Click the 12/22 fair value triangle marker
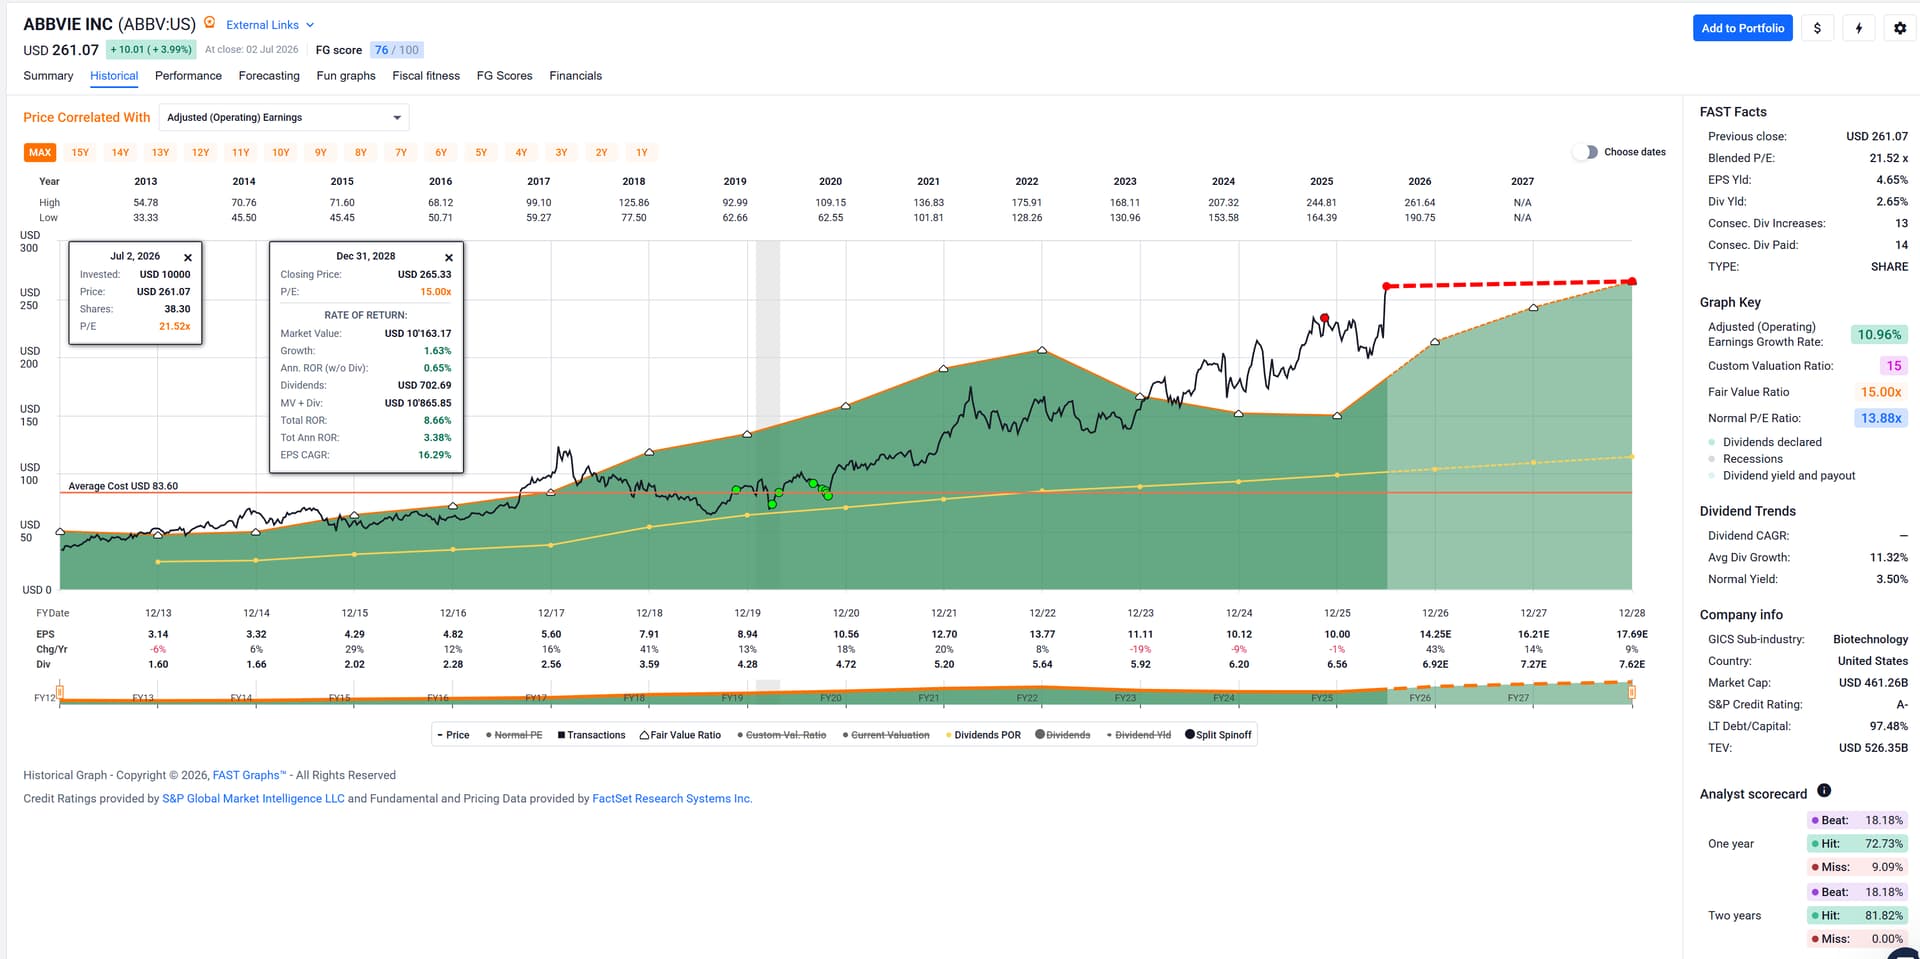1920x959 pixels. tap(1042, 350)
